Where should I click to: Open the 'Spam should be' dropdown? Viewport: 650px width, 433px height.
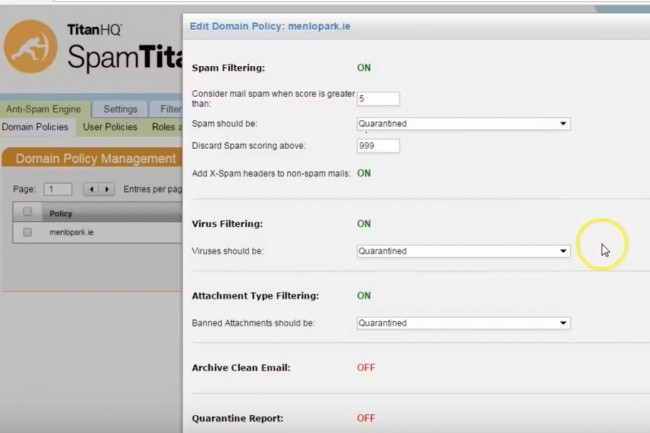[x=463, y=124]
